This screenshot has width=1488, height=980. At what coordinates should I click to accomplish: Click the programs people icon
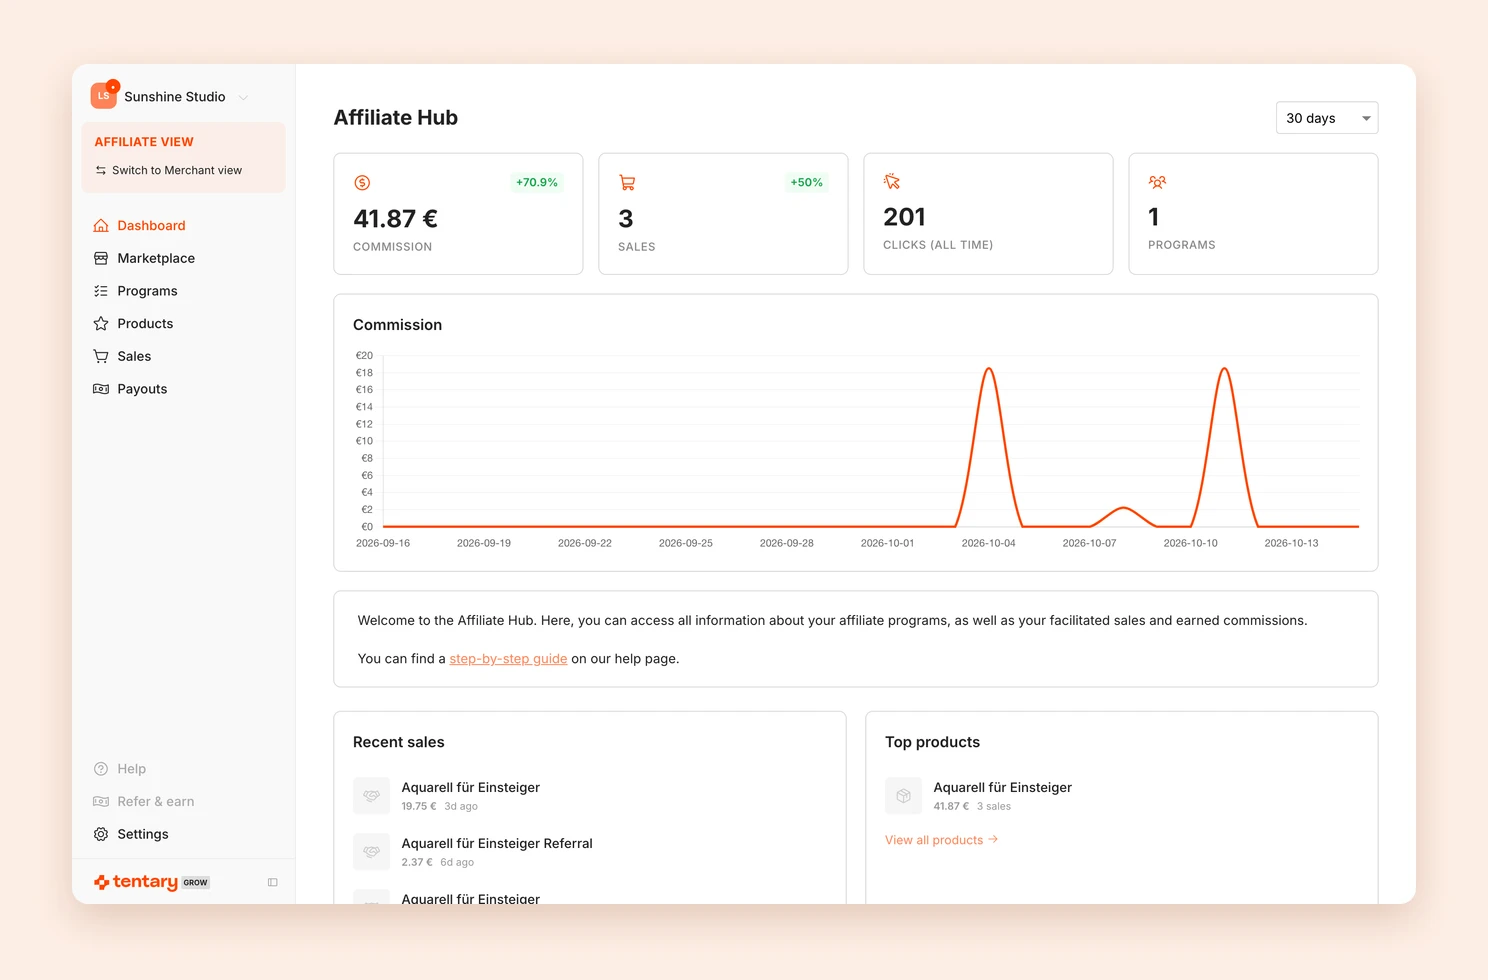tap(1157, 182)
